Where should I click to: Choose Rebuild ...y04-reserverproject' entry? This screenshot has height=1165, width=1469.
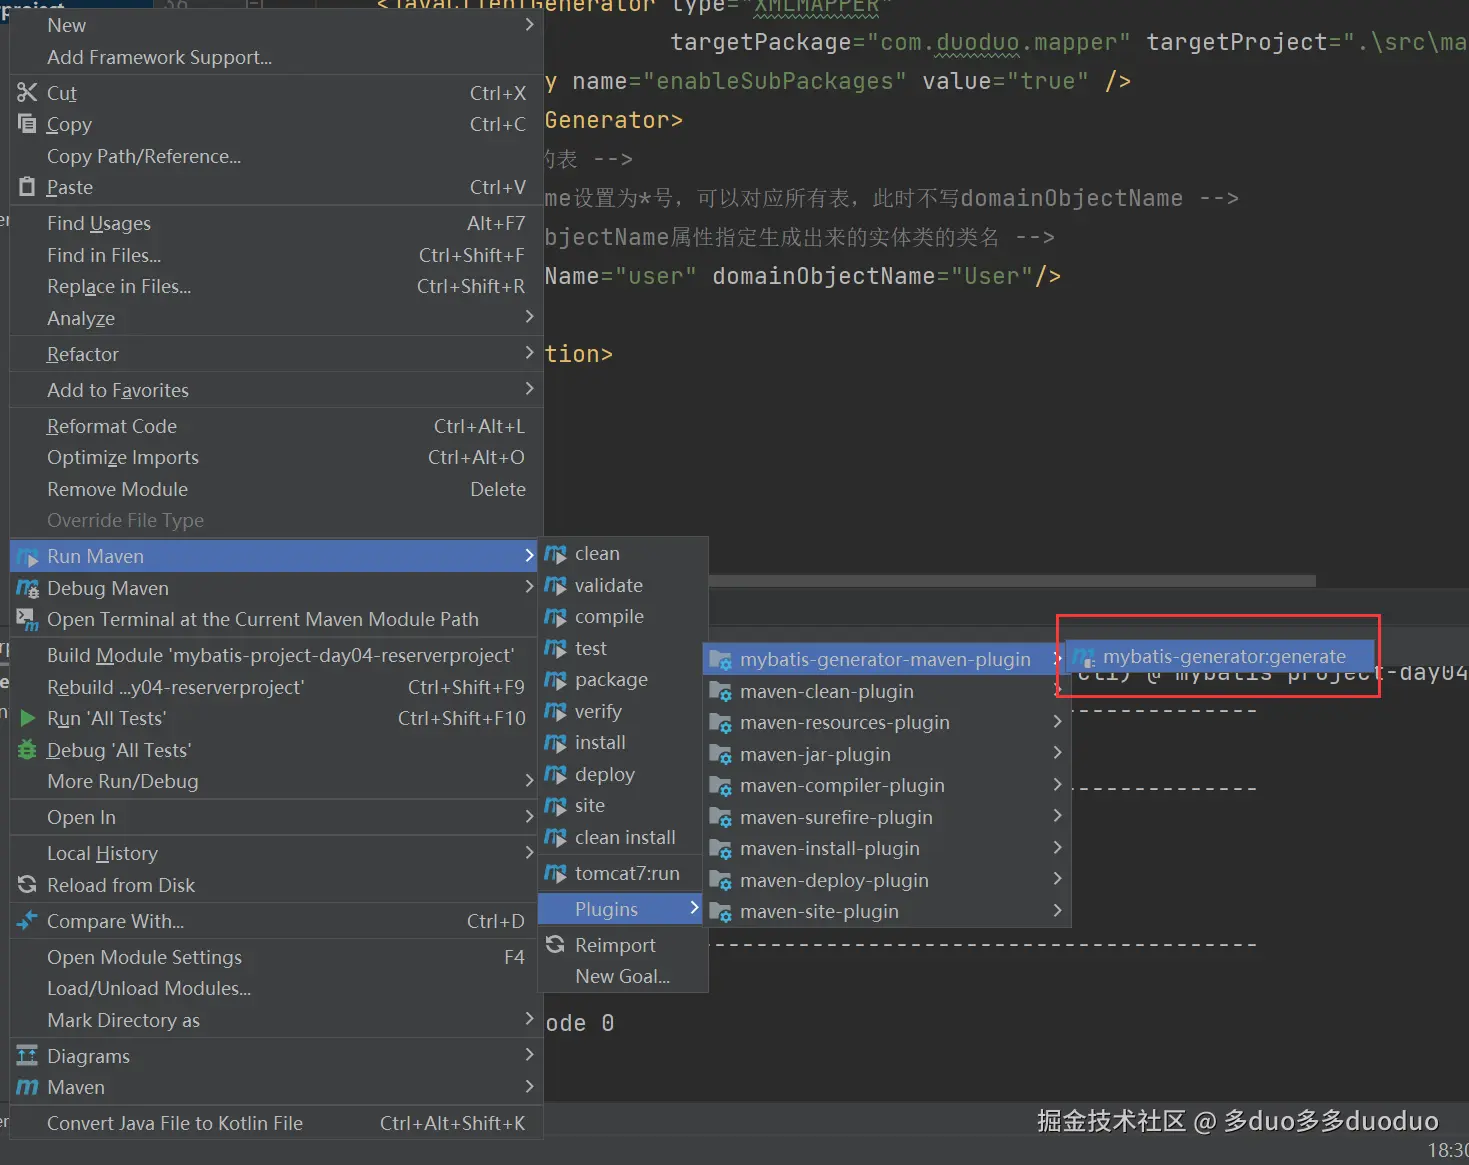(276, 687)
